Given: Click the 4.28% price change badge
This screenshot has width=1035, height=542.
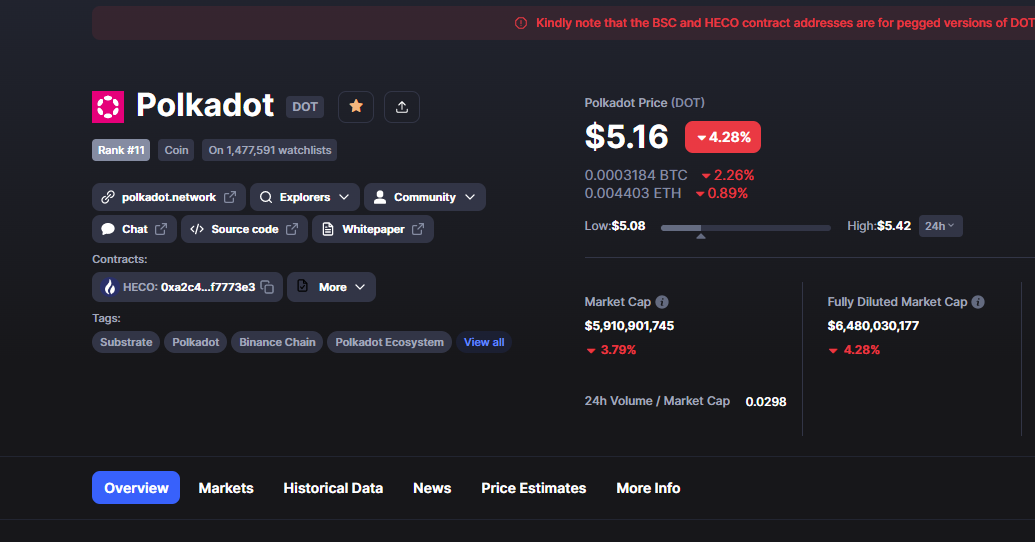Looking at the screenshot, I should click(723, 137).
